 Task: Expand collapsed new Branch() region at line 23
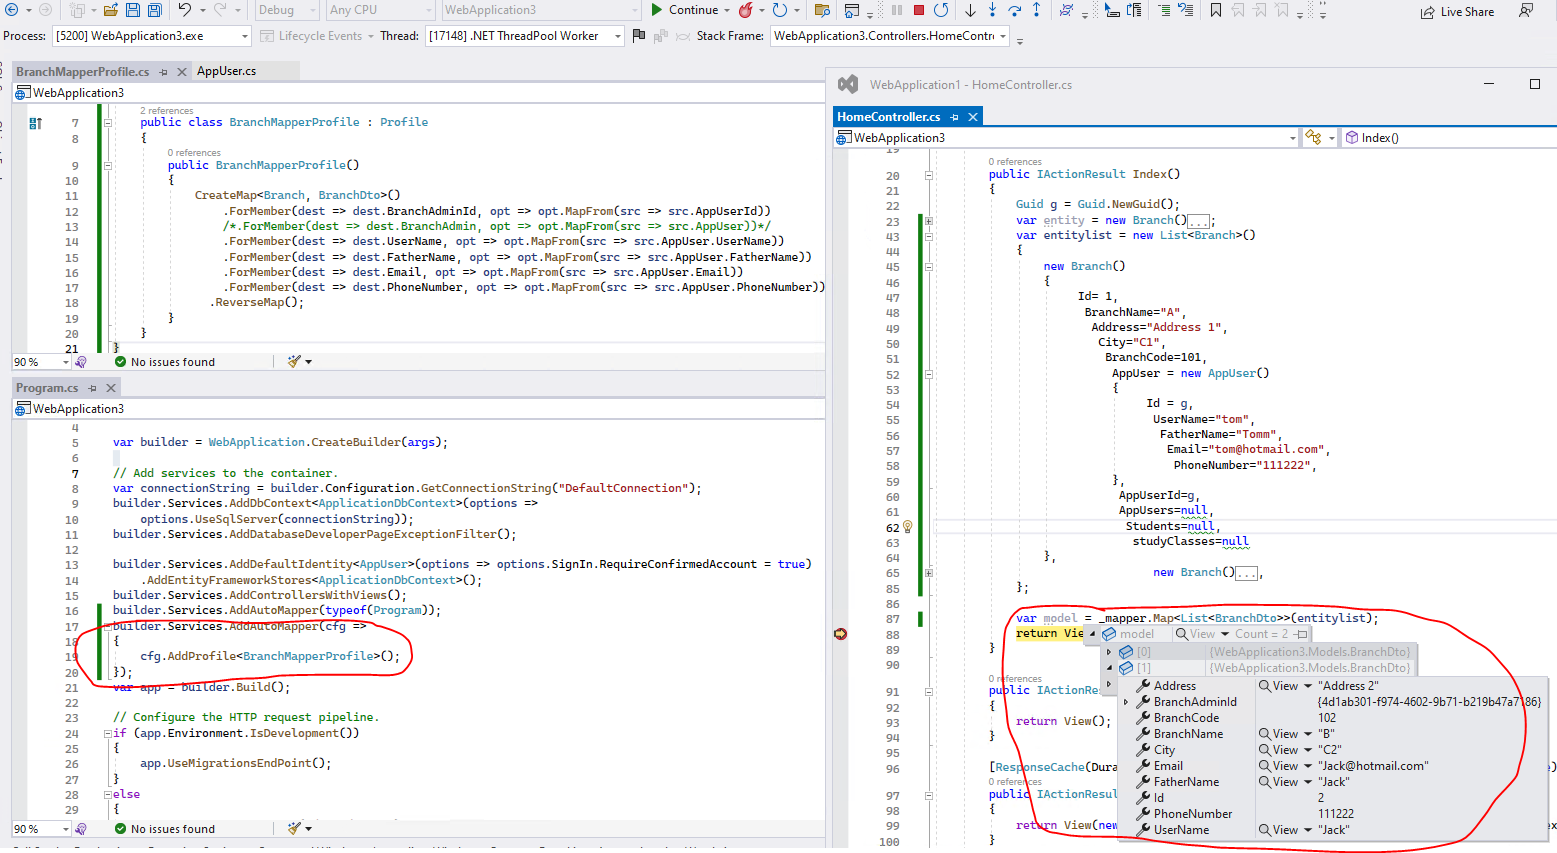coord(928,221)
